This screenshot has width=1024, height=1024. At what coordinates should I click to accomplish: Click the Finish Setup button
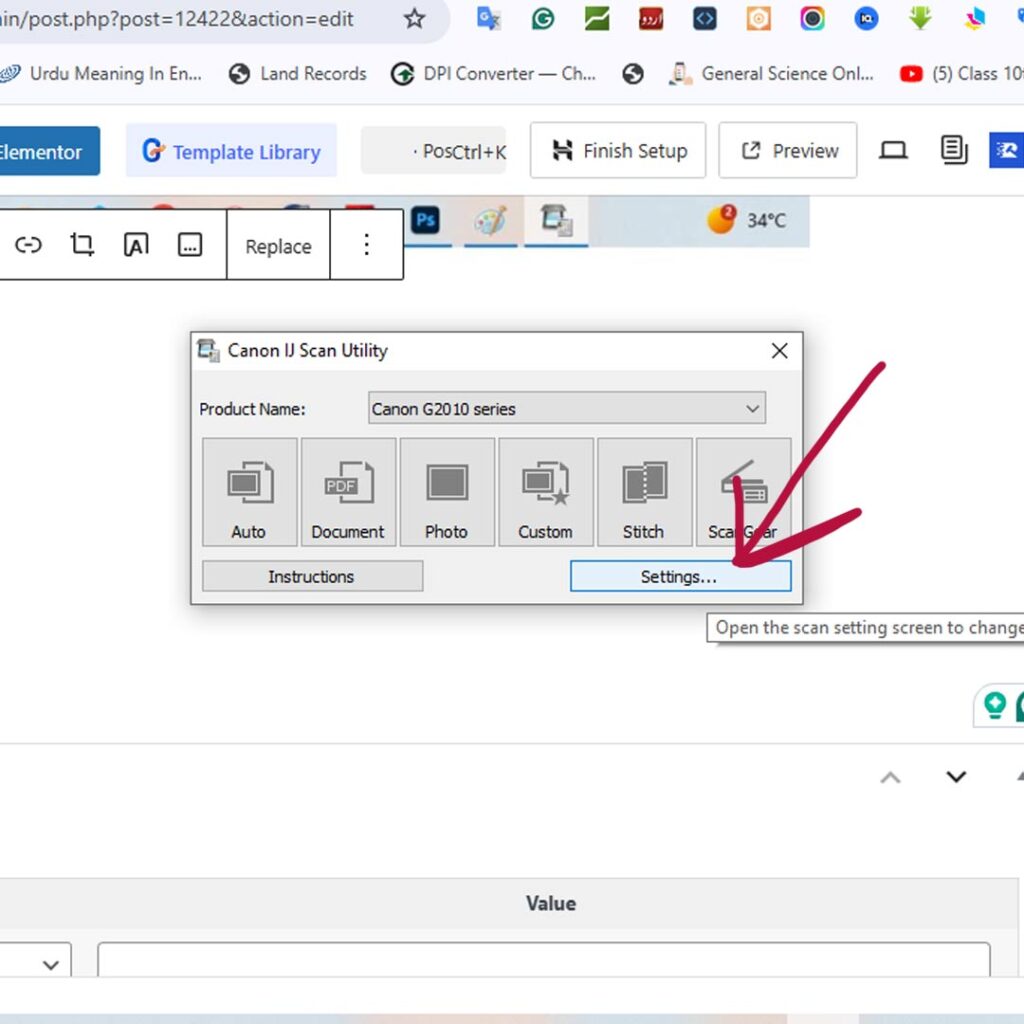[618, 151]
